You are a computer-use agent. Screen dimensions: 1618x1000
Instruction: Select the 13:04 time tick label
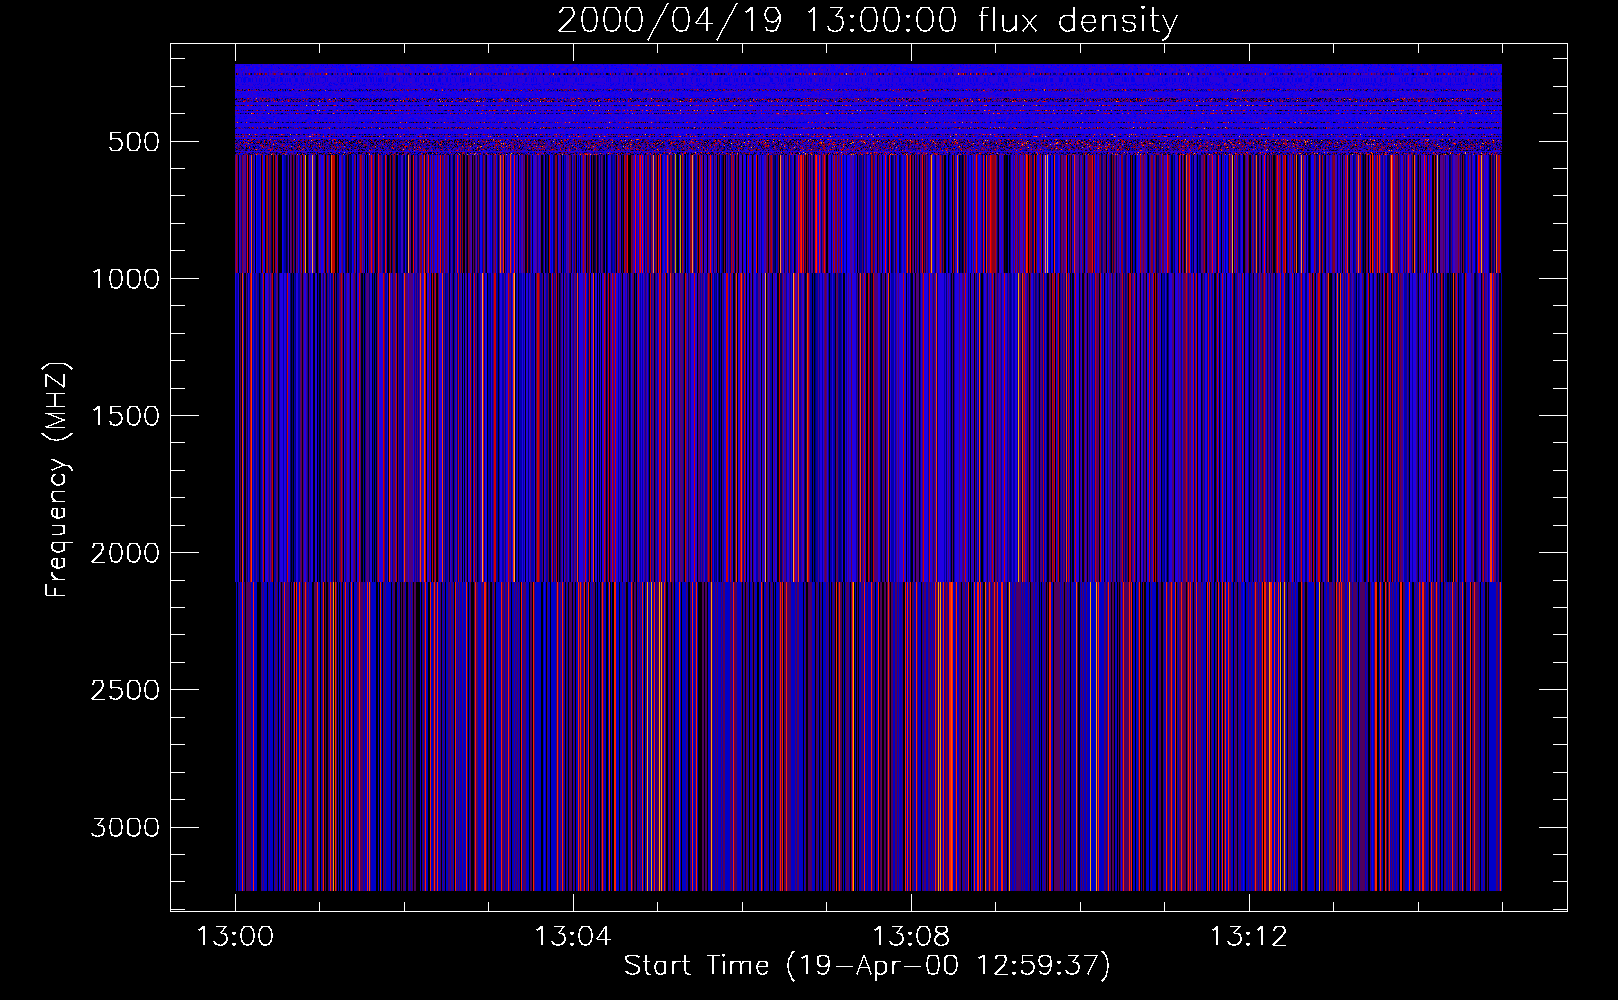(x=572, y=937)
